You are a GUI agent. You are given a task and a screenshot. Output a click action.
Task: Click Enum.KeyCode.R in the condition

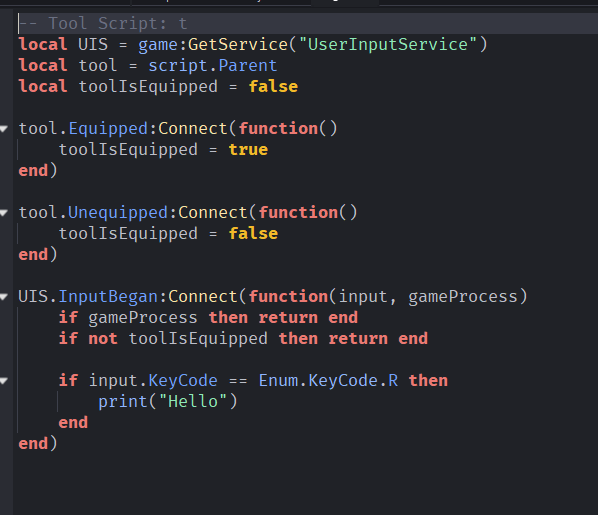328,381
